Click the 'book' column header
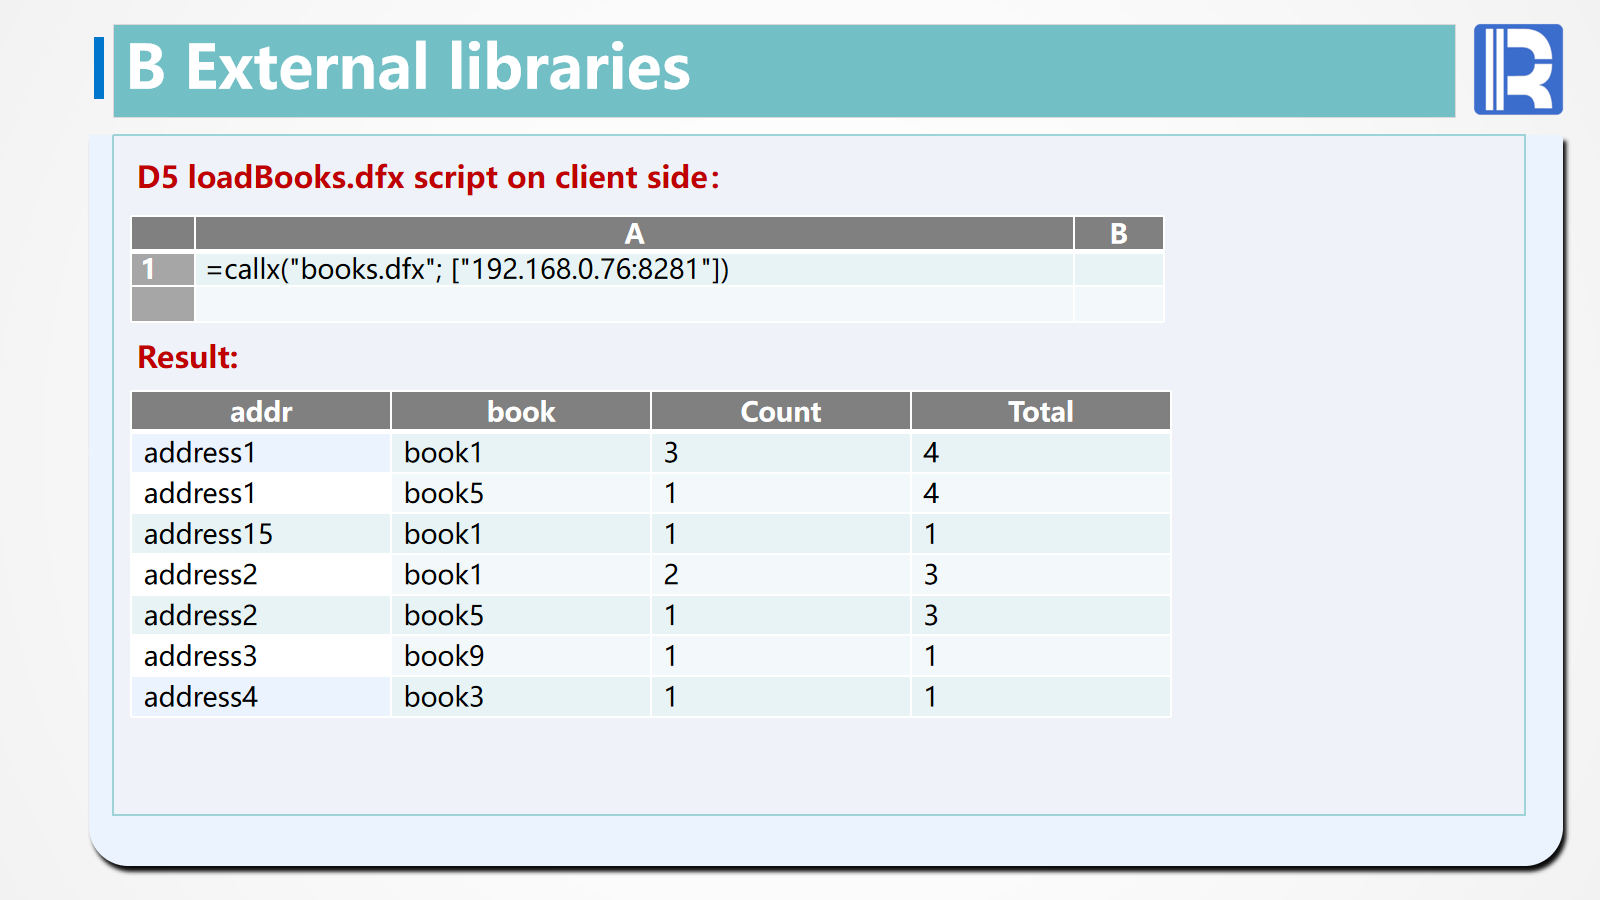 coord(521,411)
